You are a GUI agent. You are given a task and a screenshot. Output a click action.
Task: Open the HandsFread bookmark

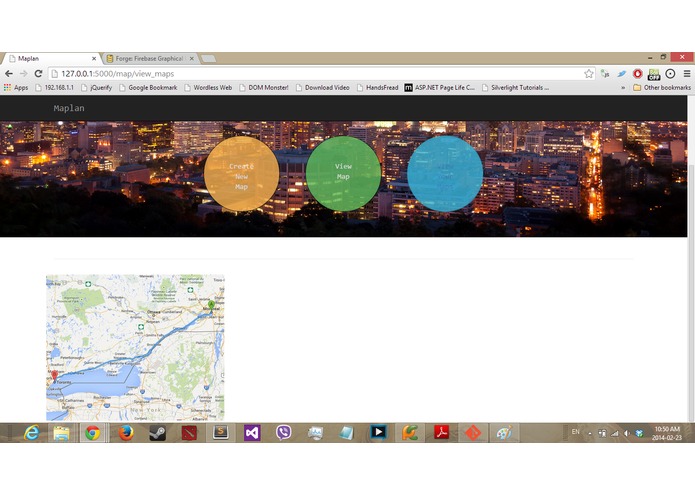tap(377, 88)
